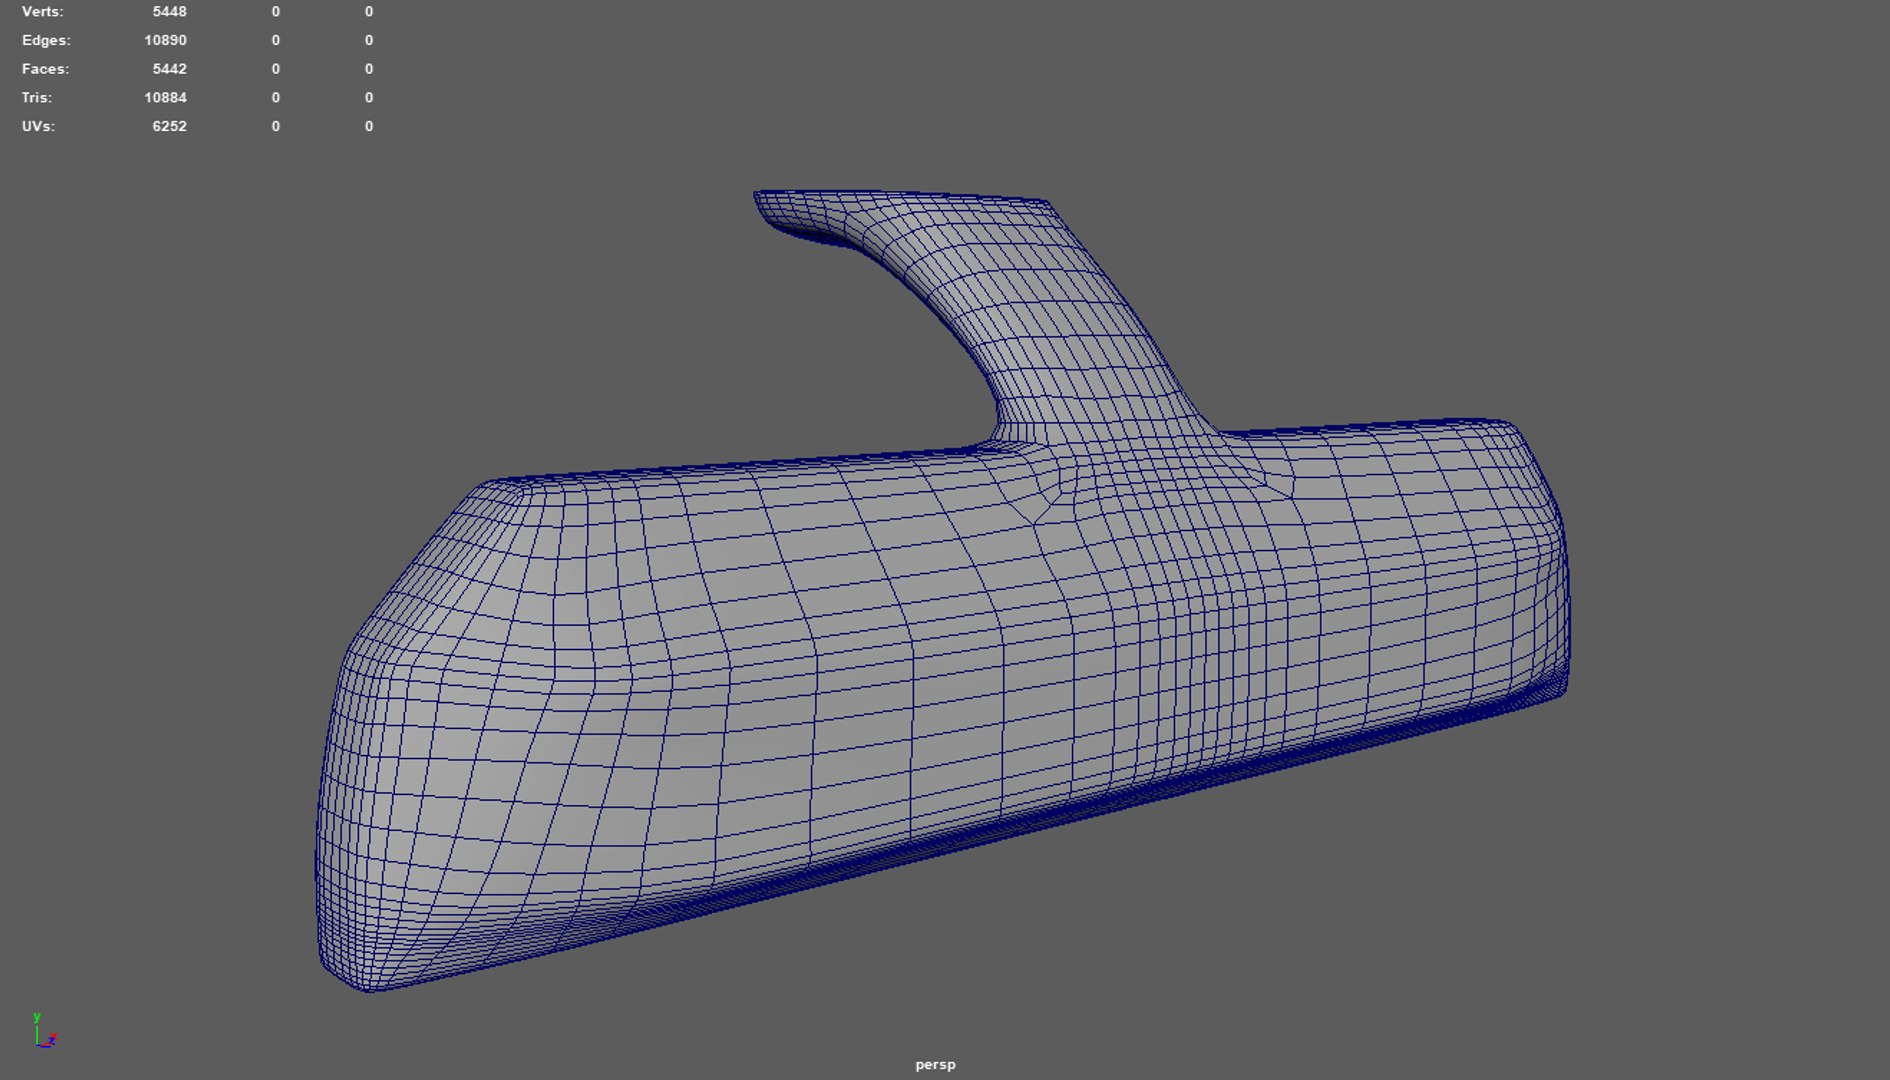
Task: Click the UVs count value 6252
Action: (x=169, y=127)
